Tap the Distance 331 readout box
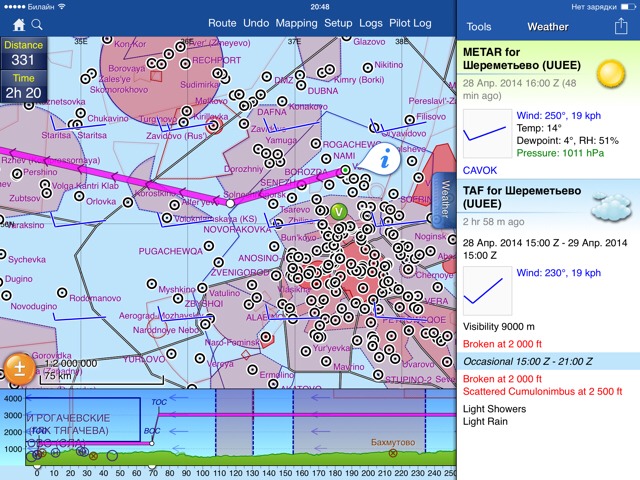The image size is (640, 480). click(22, 56)
